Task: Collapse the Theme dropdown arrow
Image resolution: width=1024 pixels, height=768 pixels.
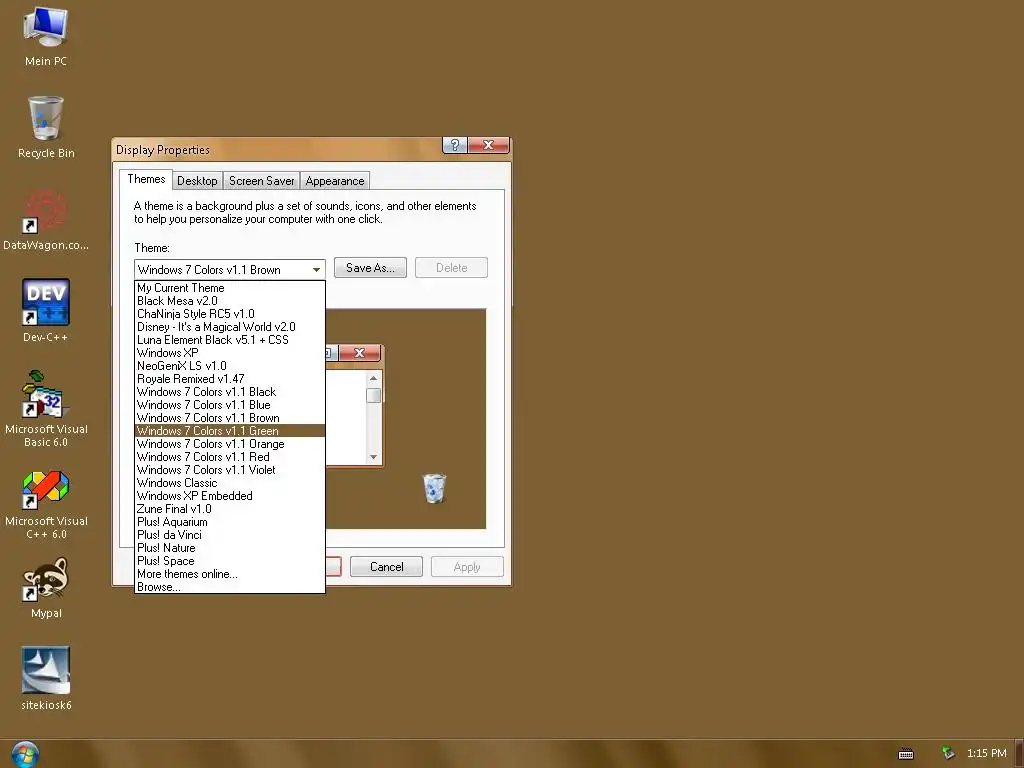Action: click(316, 270)
